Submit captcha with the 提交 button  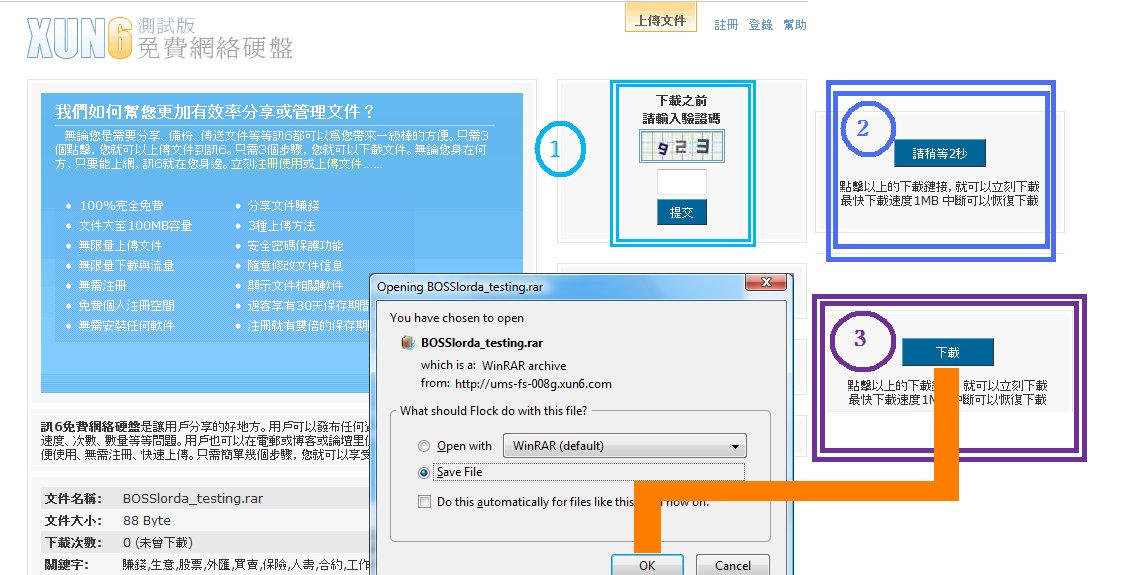tap(682, 213)
